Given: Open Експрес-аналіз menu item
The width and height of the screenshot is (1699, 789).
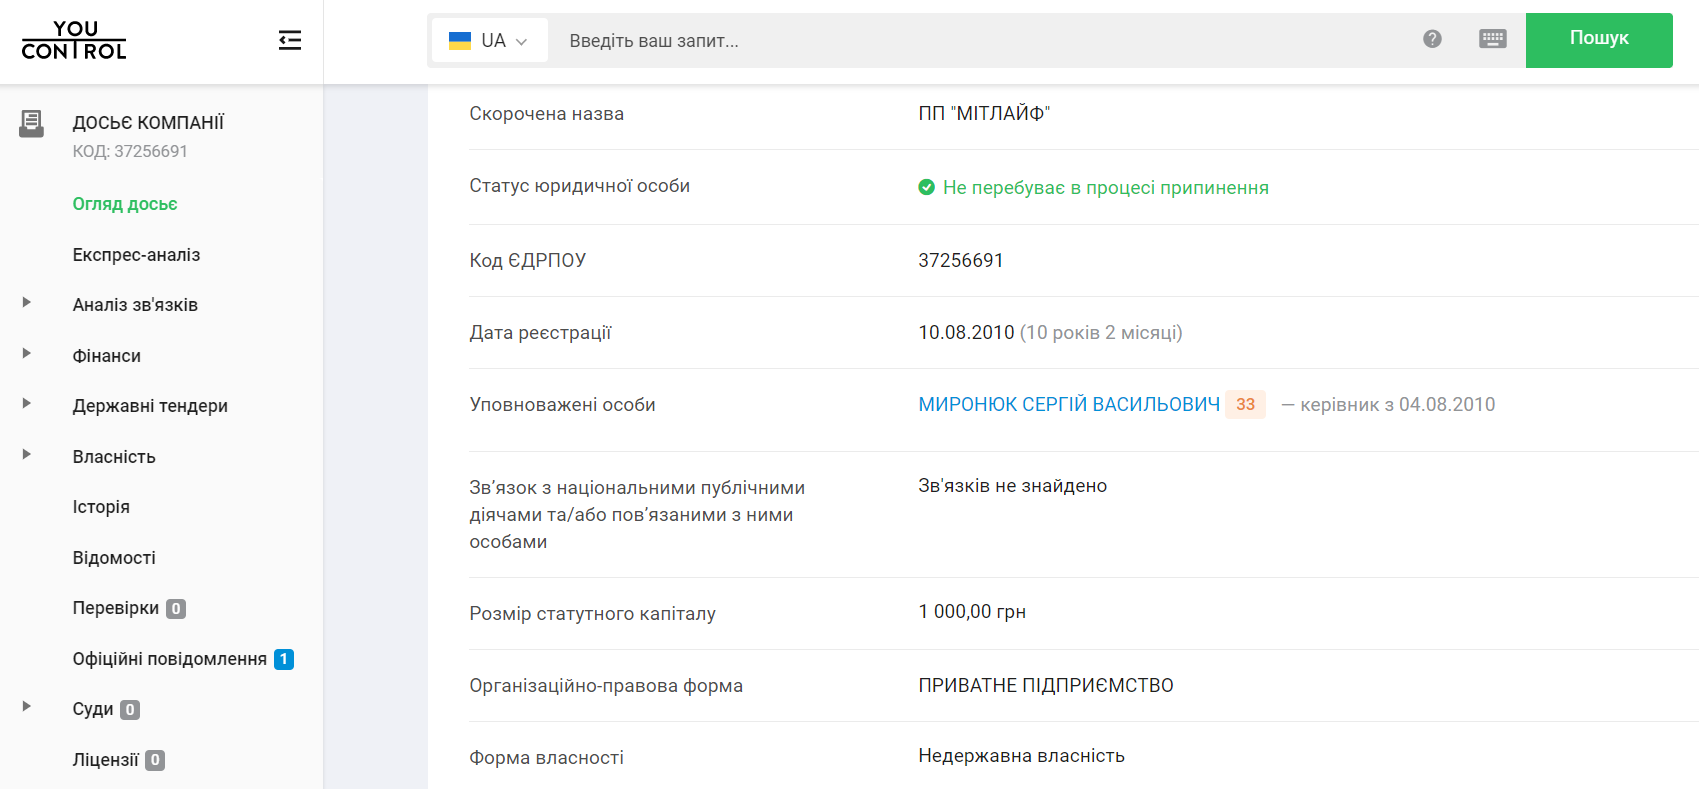Looking at the screenshot, I should [136, 255].
